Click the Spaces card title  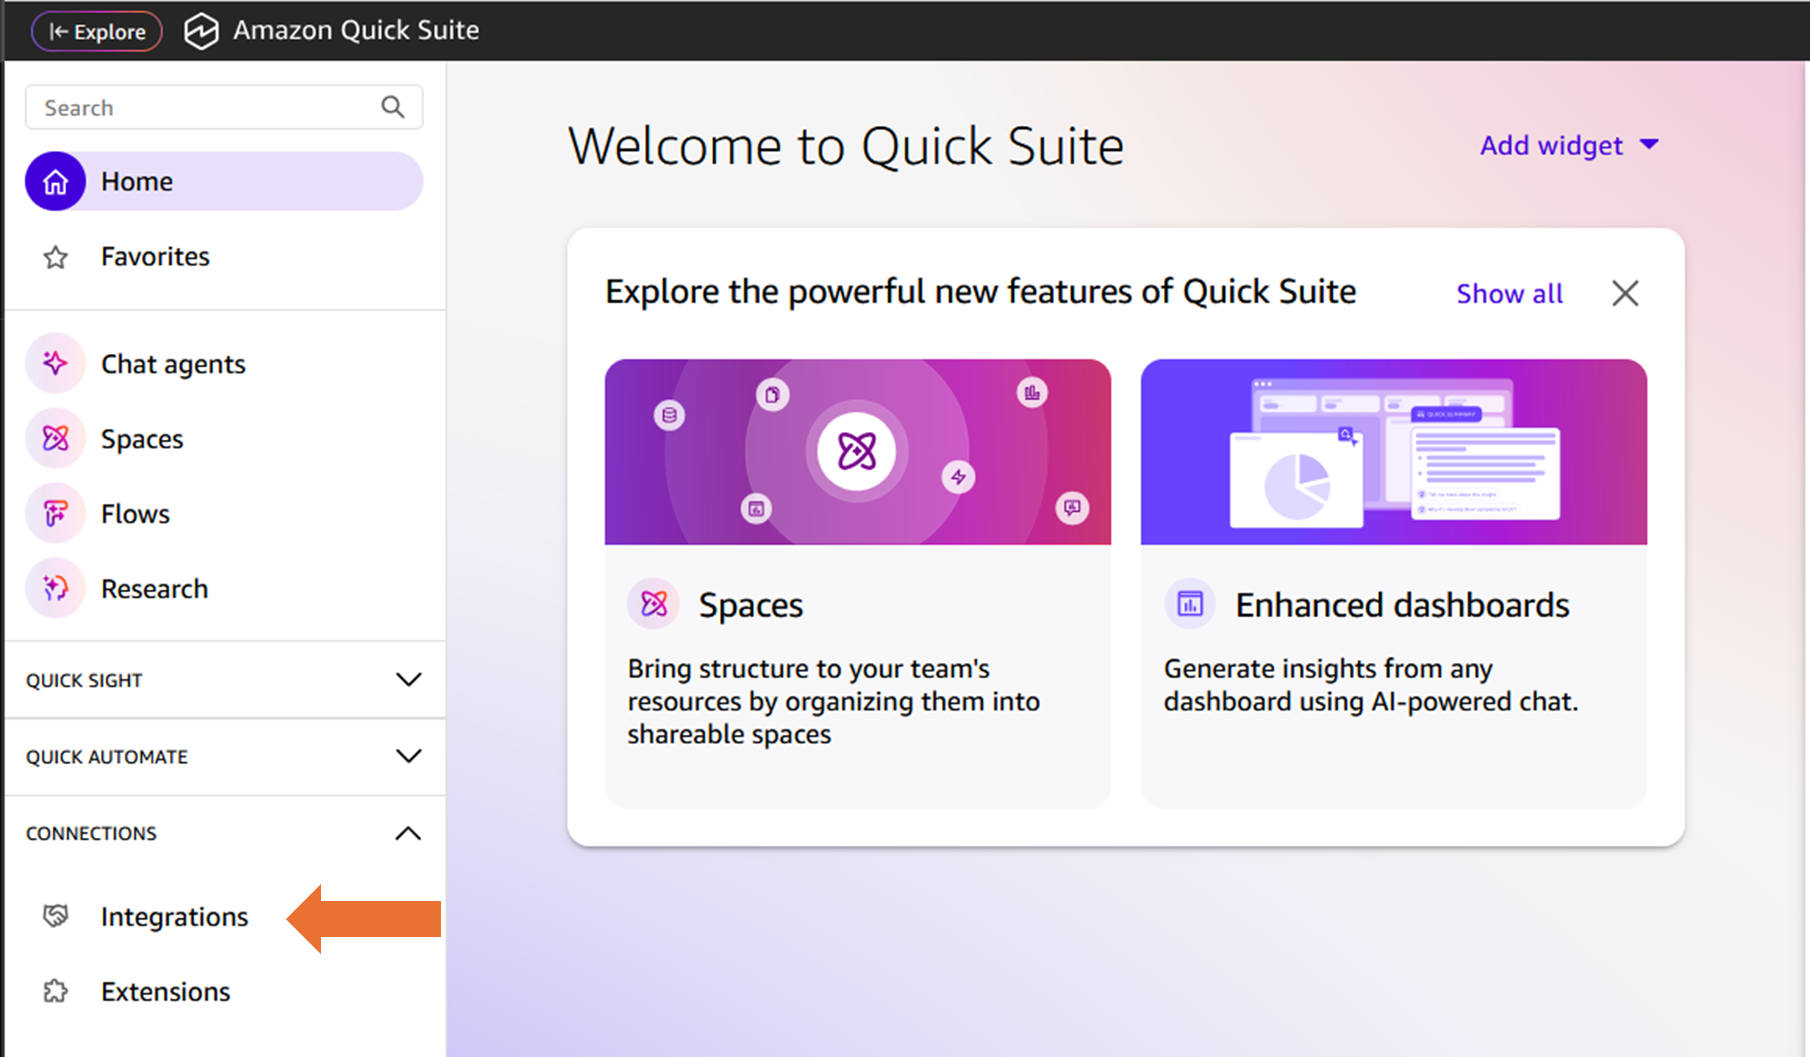tap(751, 606)
